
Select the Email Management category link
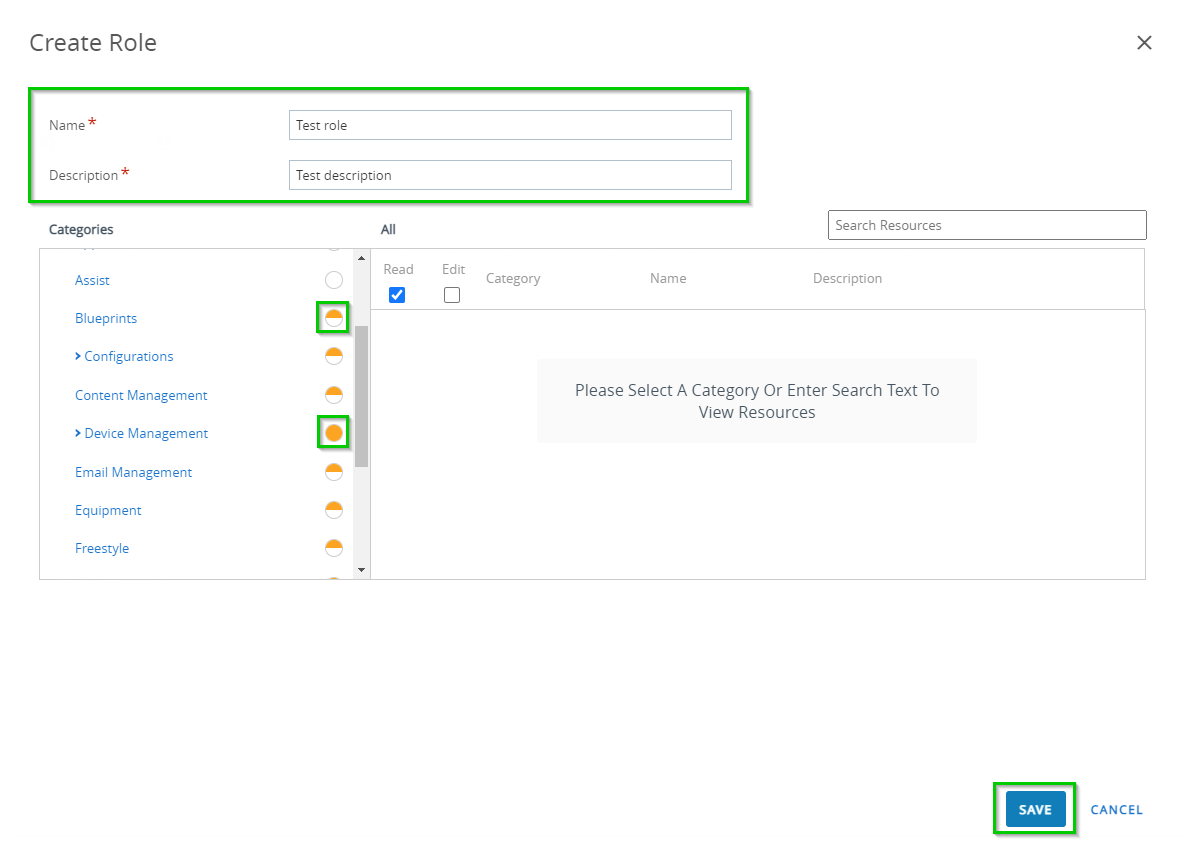[x=133, y=471]
